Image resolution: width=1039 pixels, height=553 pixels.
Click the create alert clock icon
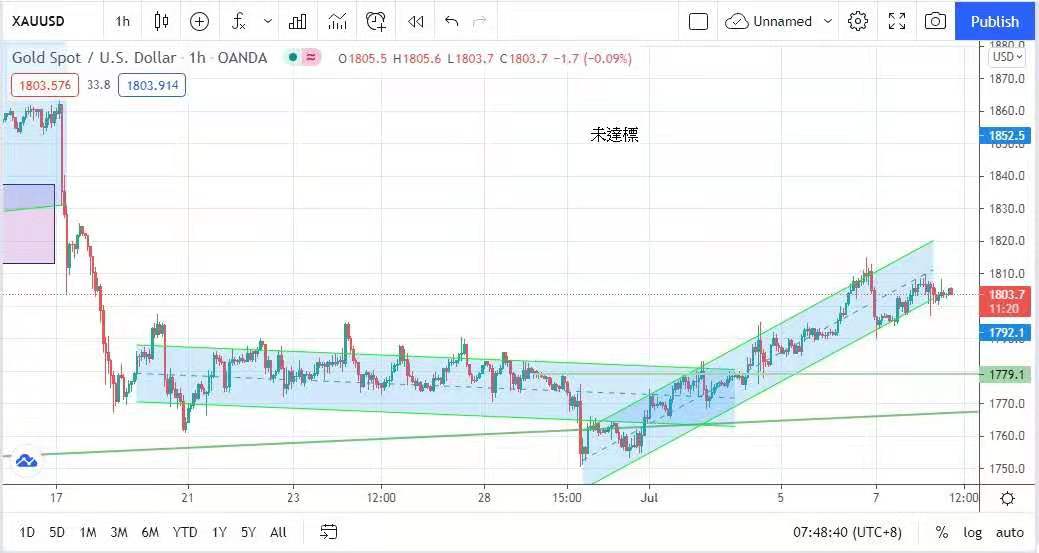(x=376, y=21)
